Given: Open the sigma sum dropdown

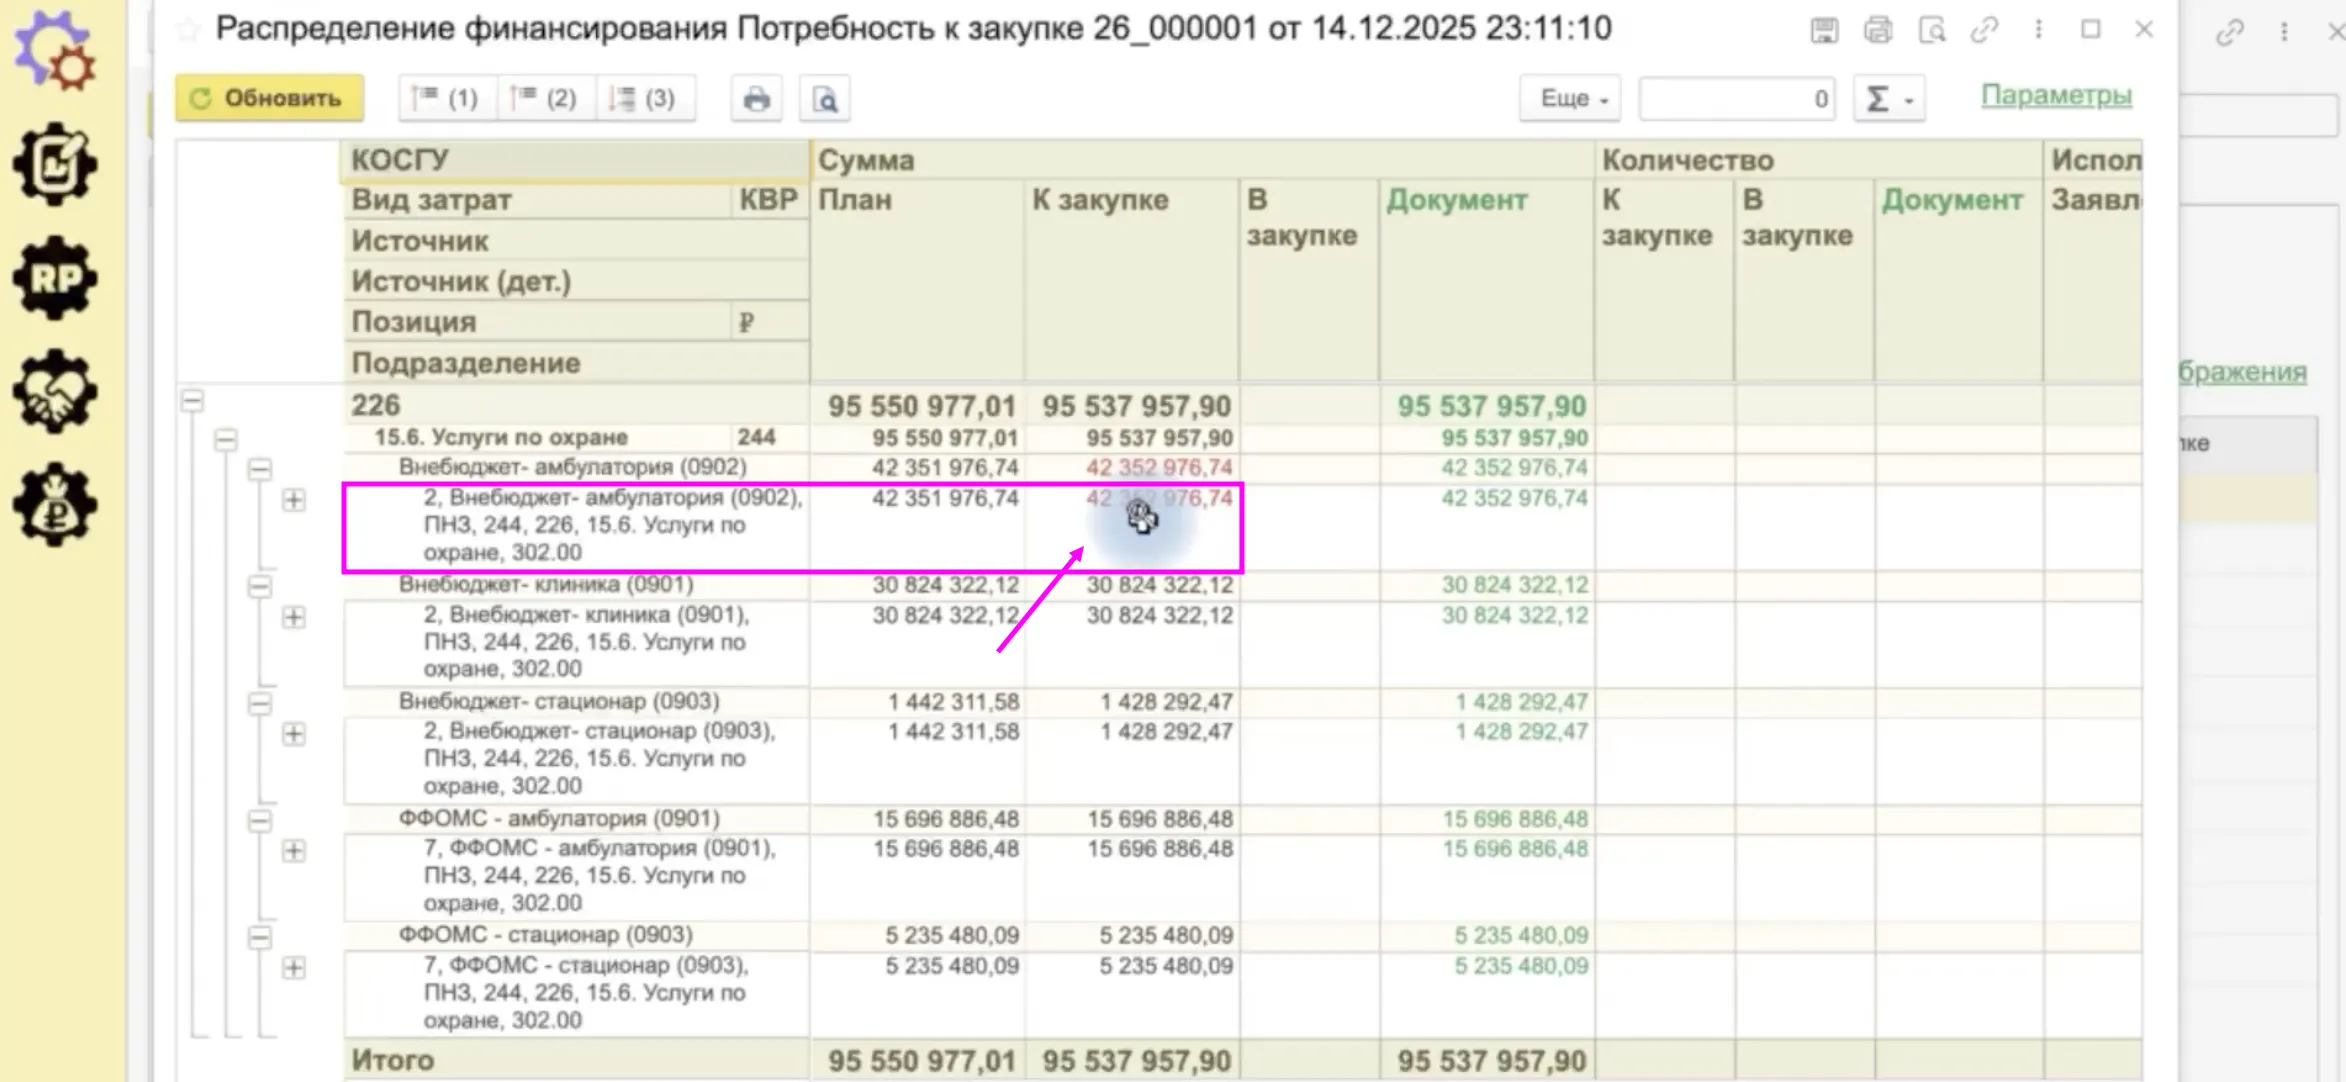Looking at the screenshot, I should [x=1889, y=99].
